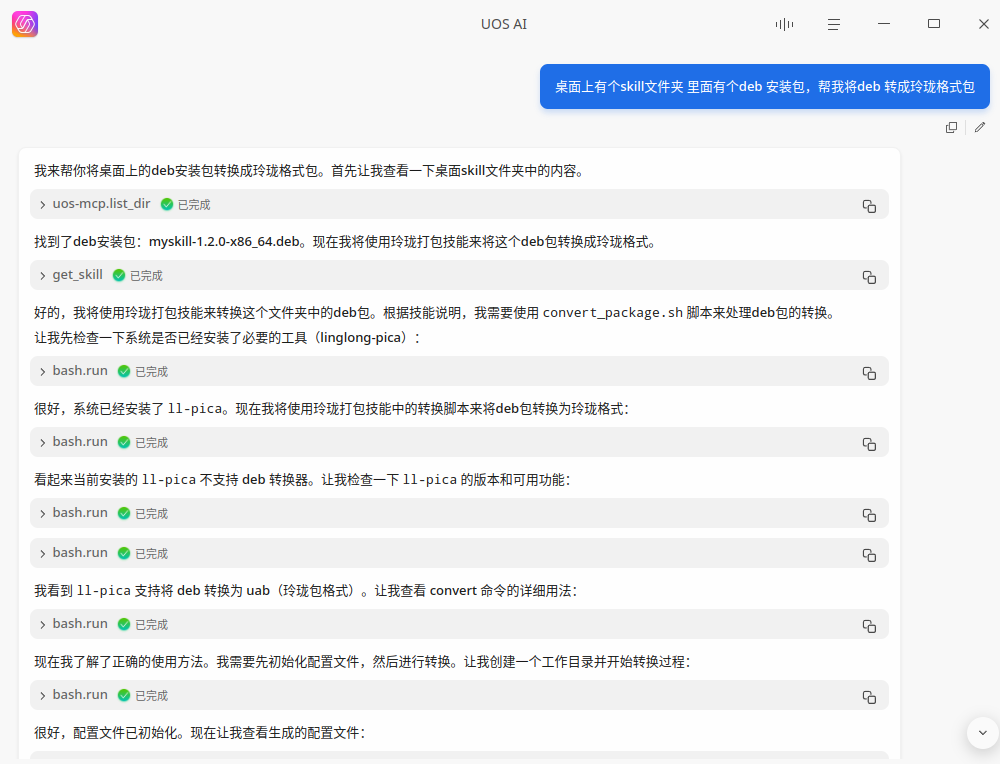Expand bash.run above '配置文件已初始化' line
1000x764 pixels.
pyautogui.click(x=43, y=695)
